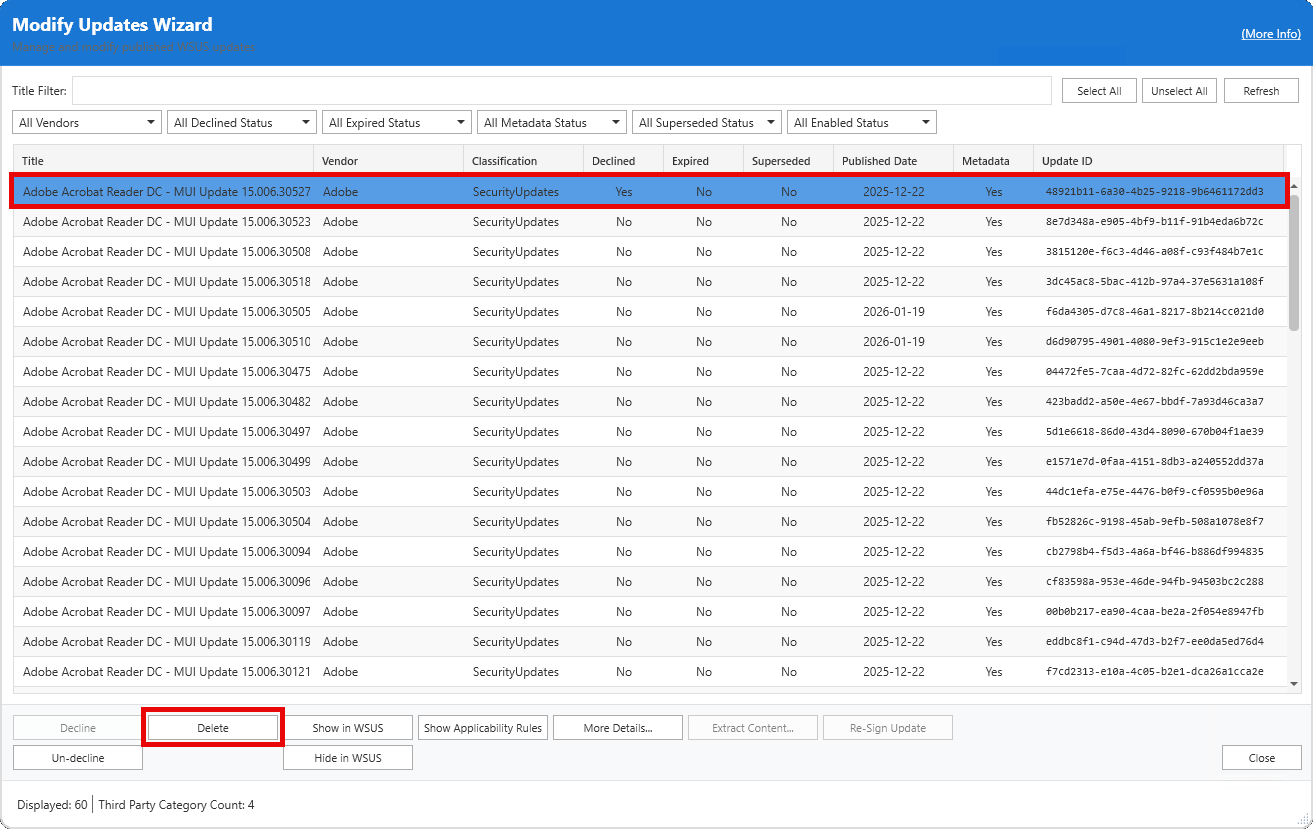Refresh the updates list
1313x829 pixels.
1261,90
